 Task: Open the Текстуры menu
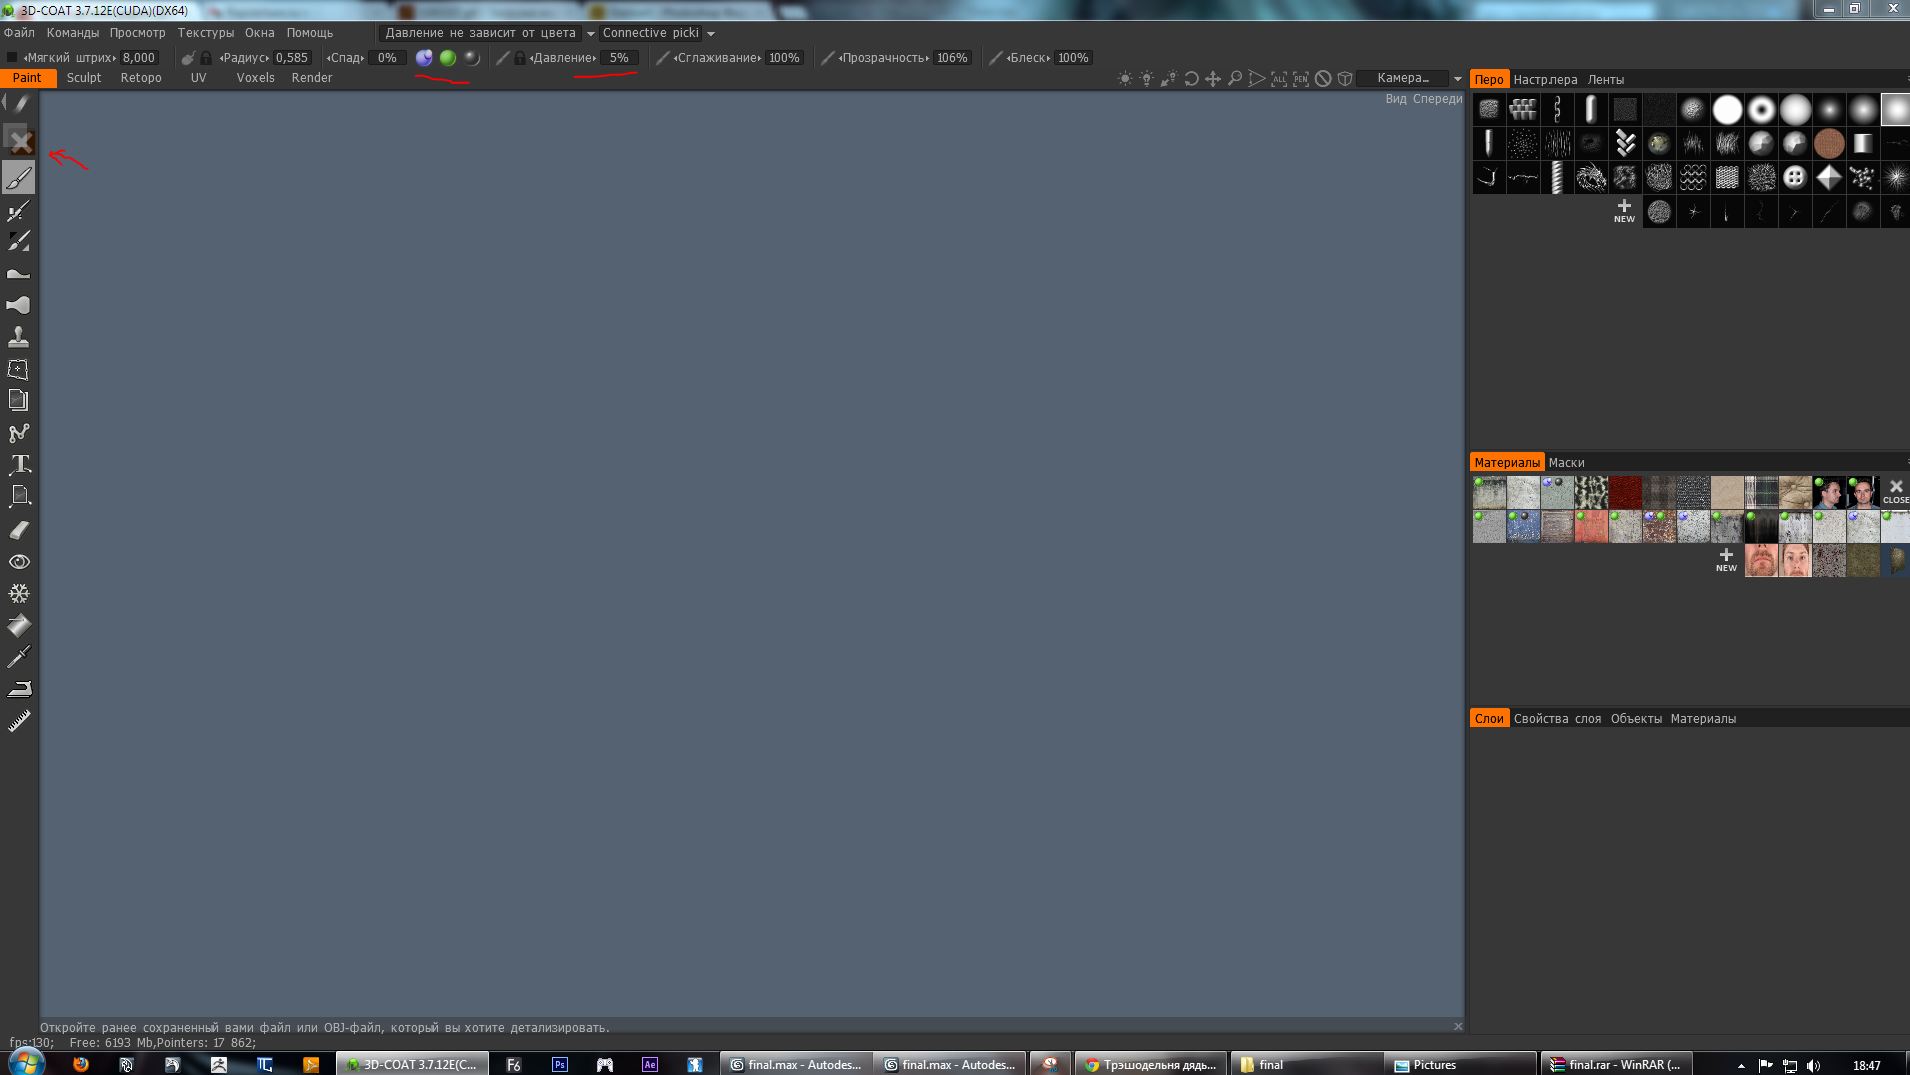[x=205, y=33]
